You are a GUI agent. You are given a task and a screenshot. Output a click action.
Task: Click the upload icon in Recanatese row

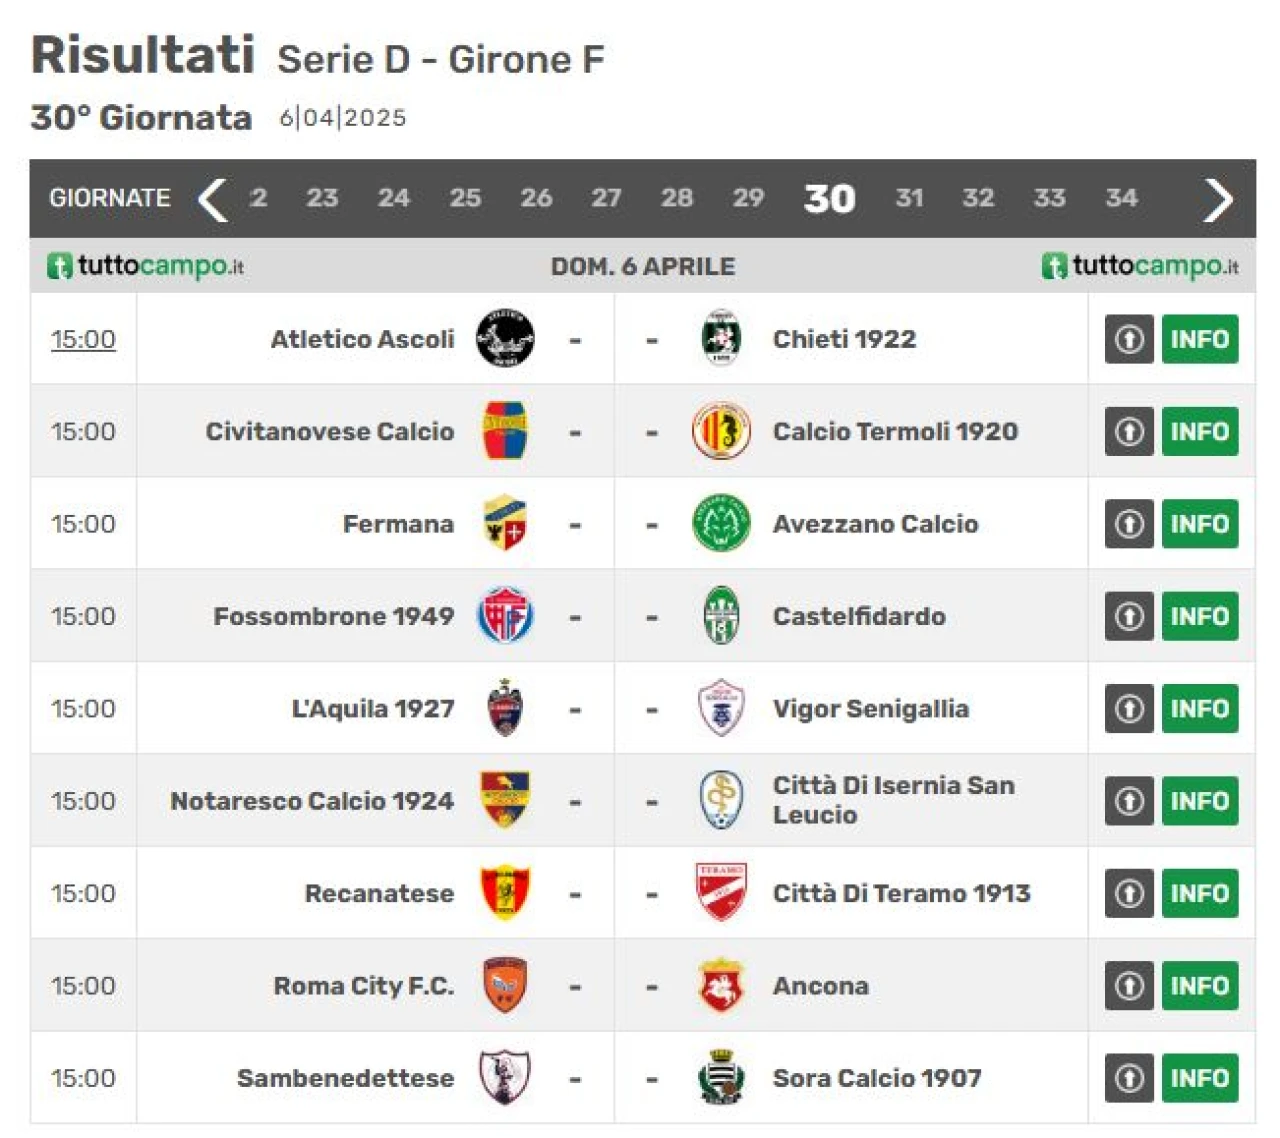point(1129,893)
